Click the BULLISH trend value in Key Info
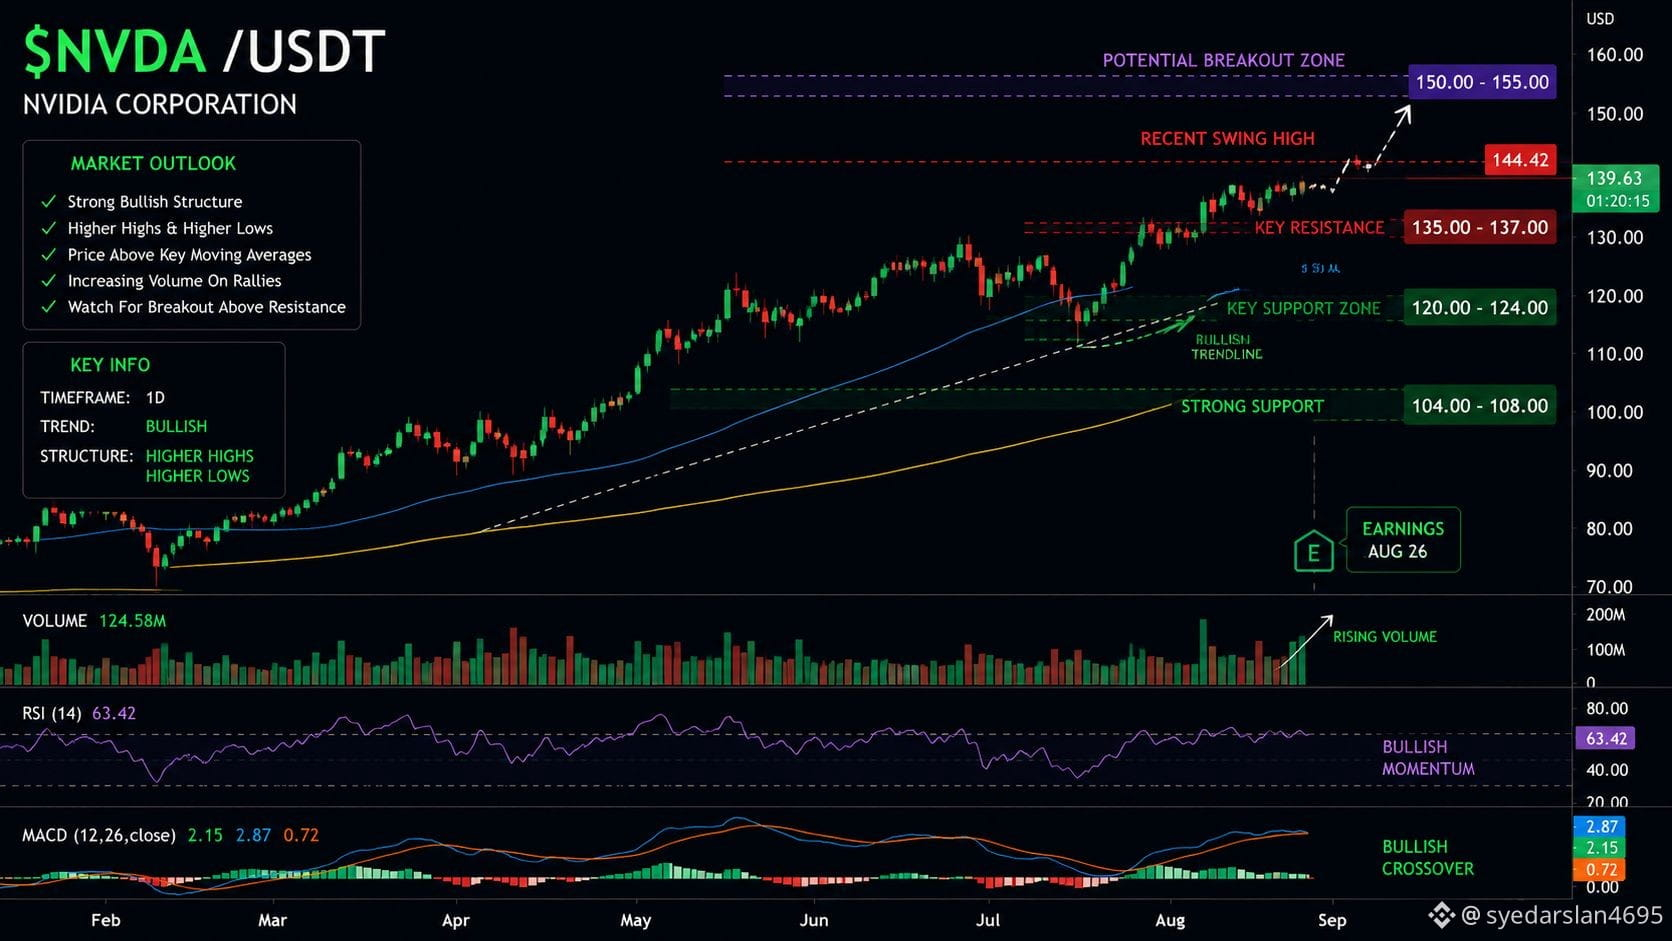The image size is (1672, 941). click(176, 426)
